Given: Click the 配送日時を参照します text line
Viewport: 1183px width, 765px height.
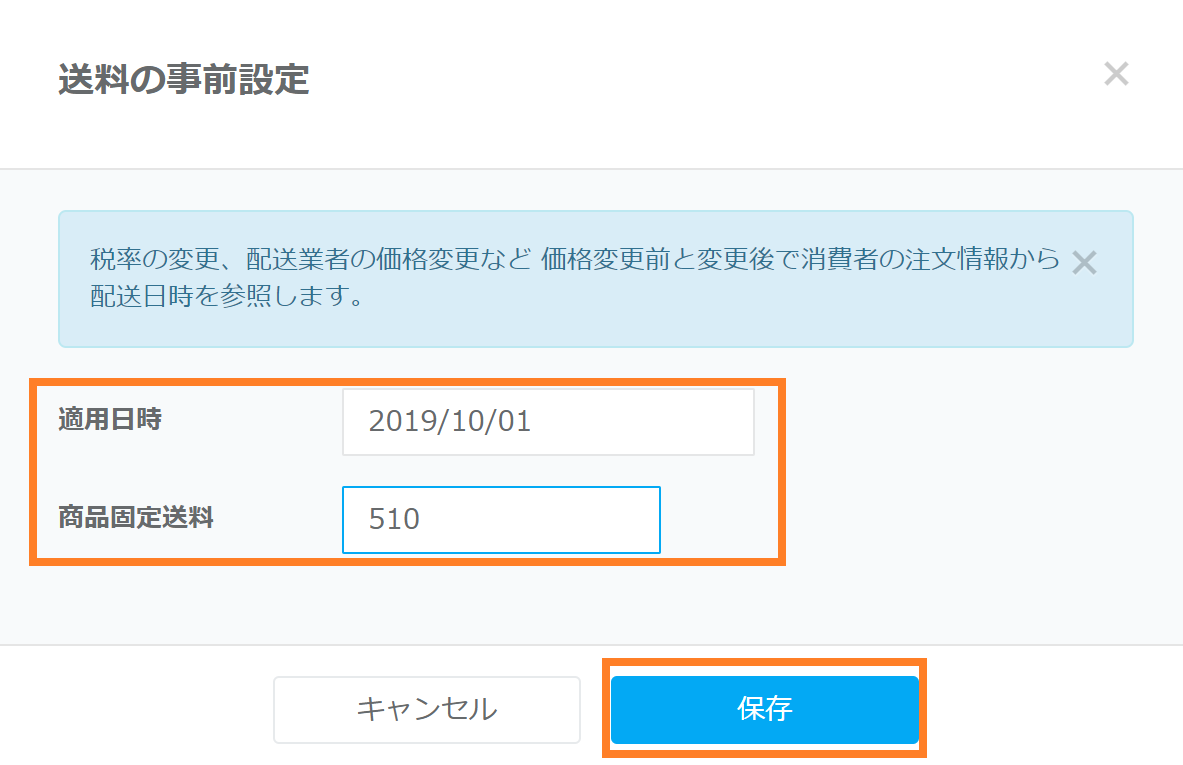Looking at the screenshot, I should point(225,298).
